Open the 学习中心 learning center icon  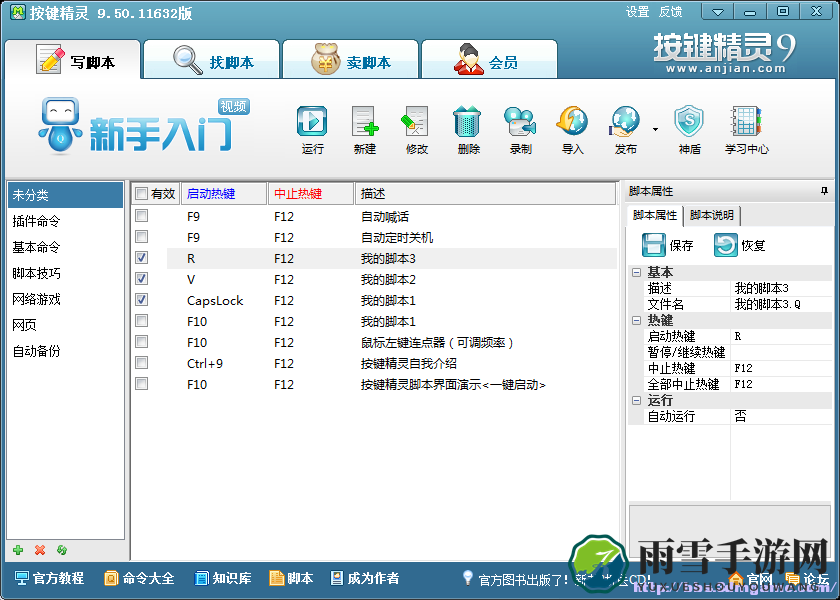(746, 122)
